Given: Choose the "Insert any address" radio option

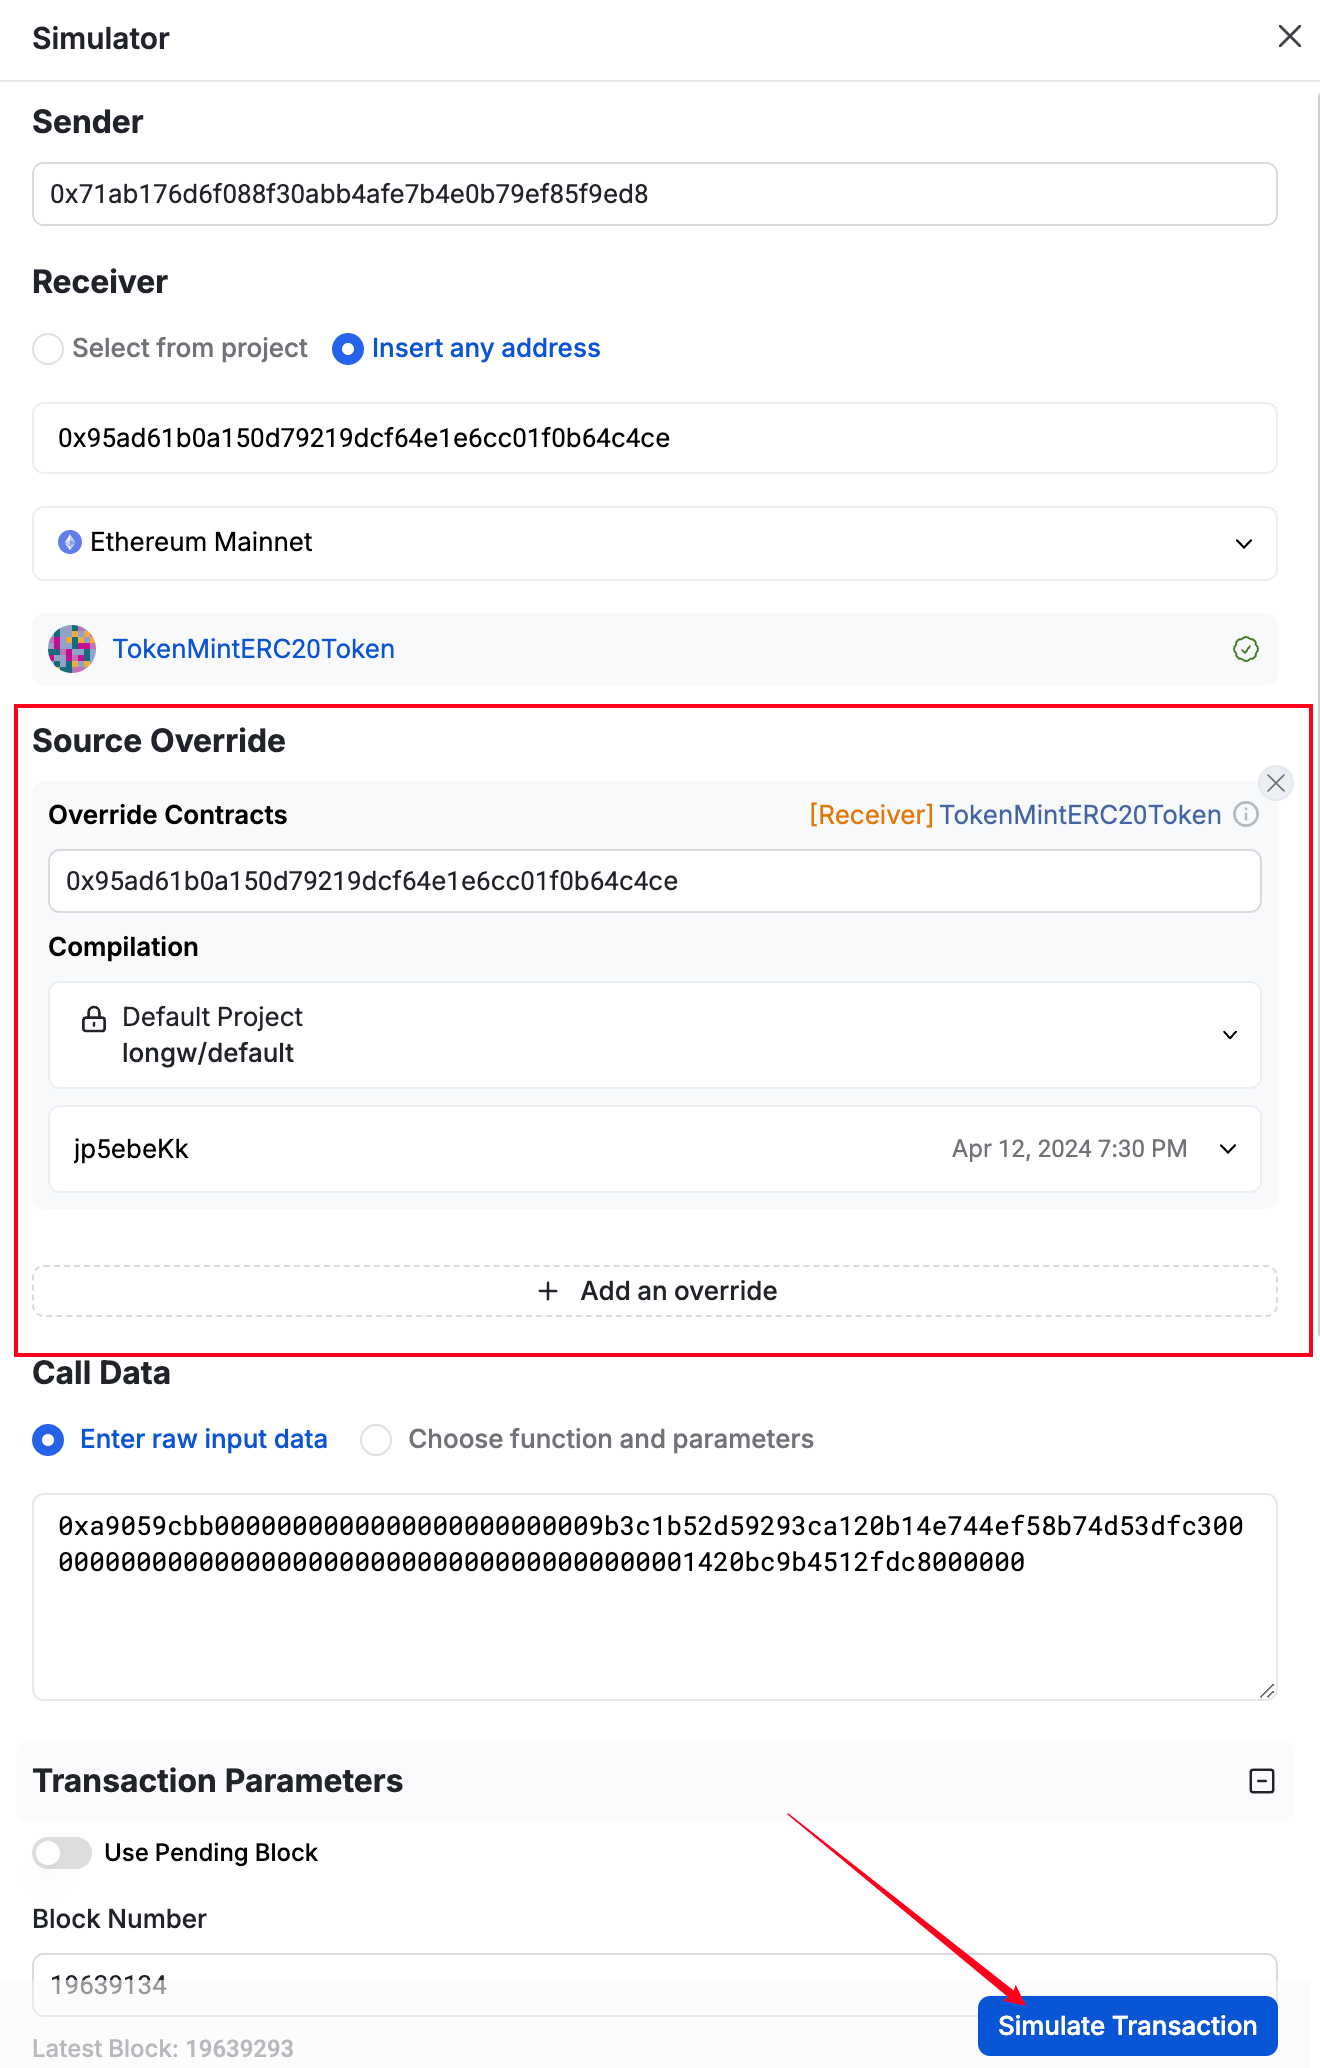Looking at the screenshot, I should coord(348,349).
